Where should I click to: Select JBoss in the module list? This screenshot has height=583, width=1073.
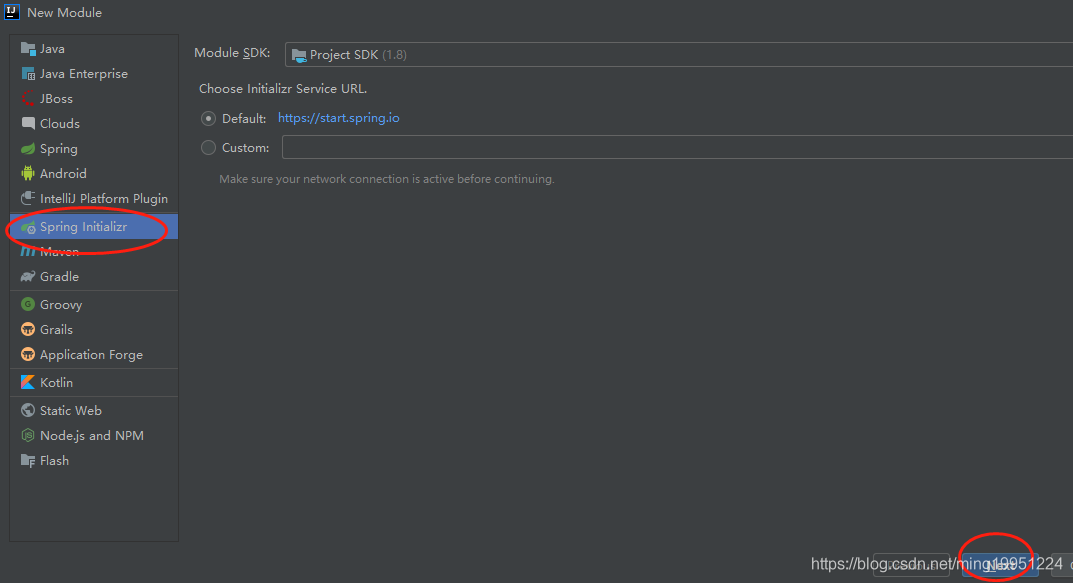pos(56,98)
